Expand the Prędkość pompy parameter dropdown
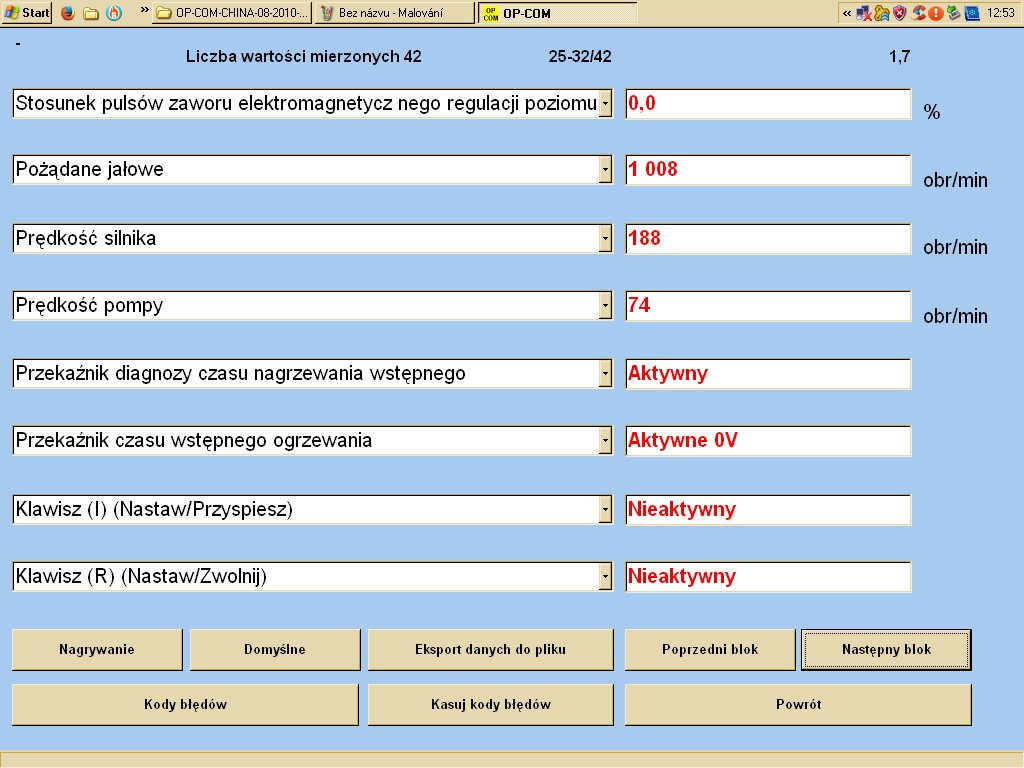 pos(605,306)
